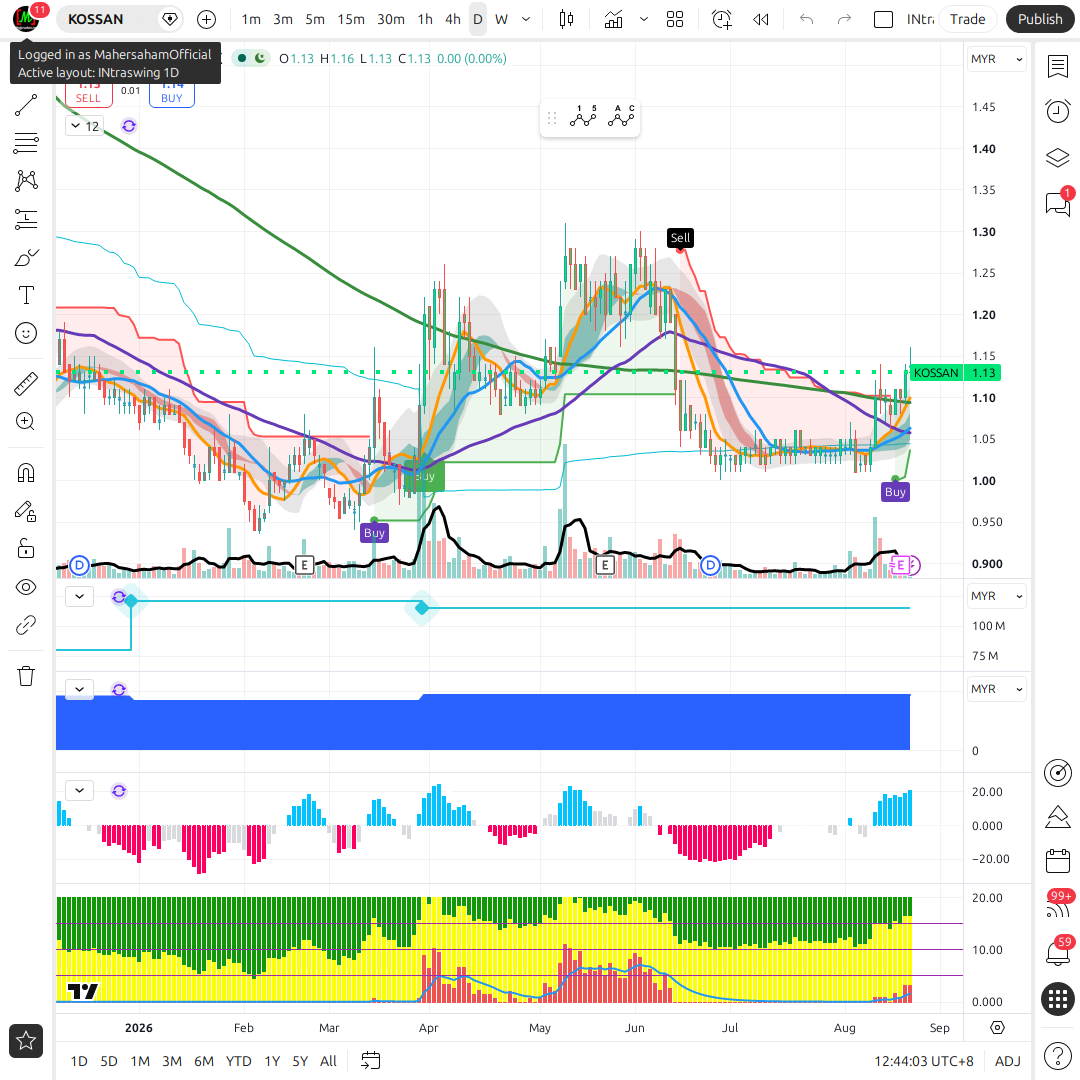Collapse the histogram pane legend chevron

point(79,791)
